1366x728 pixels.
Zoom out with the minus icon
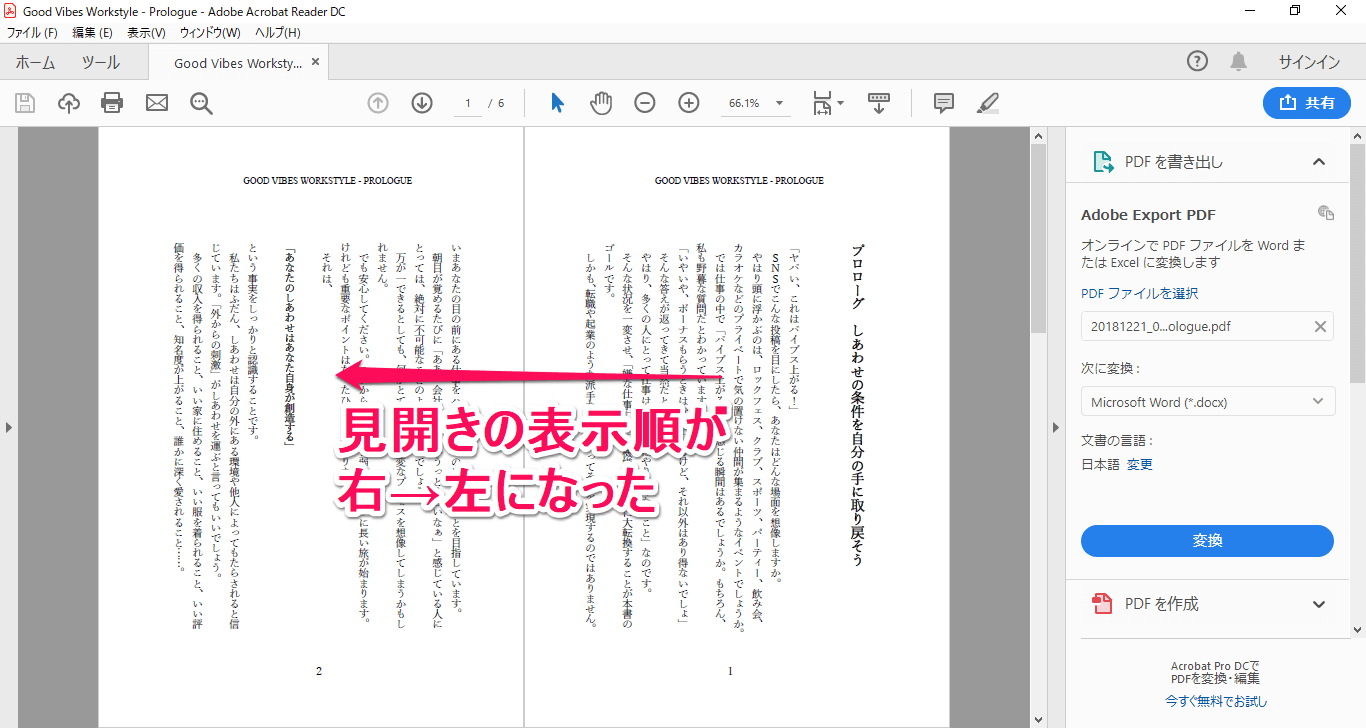click(645, 103)
